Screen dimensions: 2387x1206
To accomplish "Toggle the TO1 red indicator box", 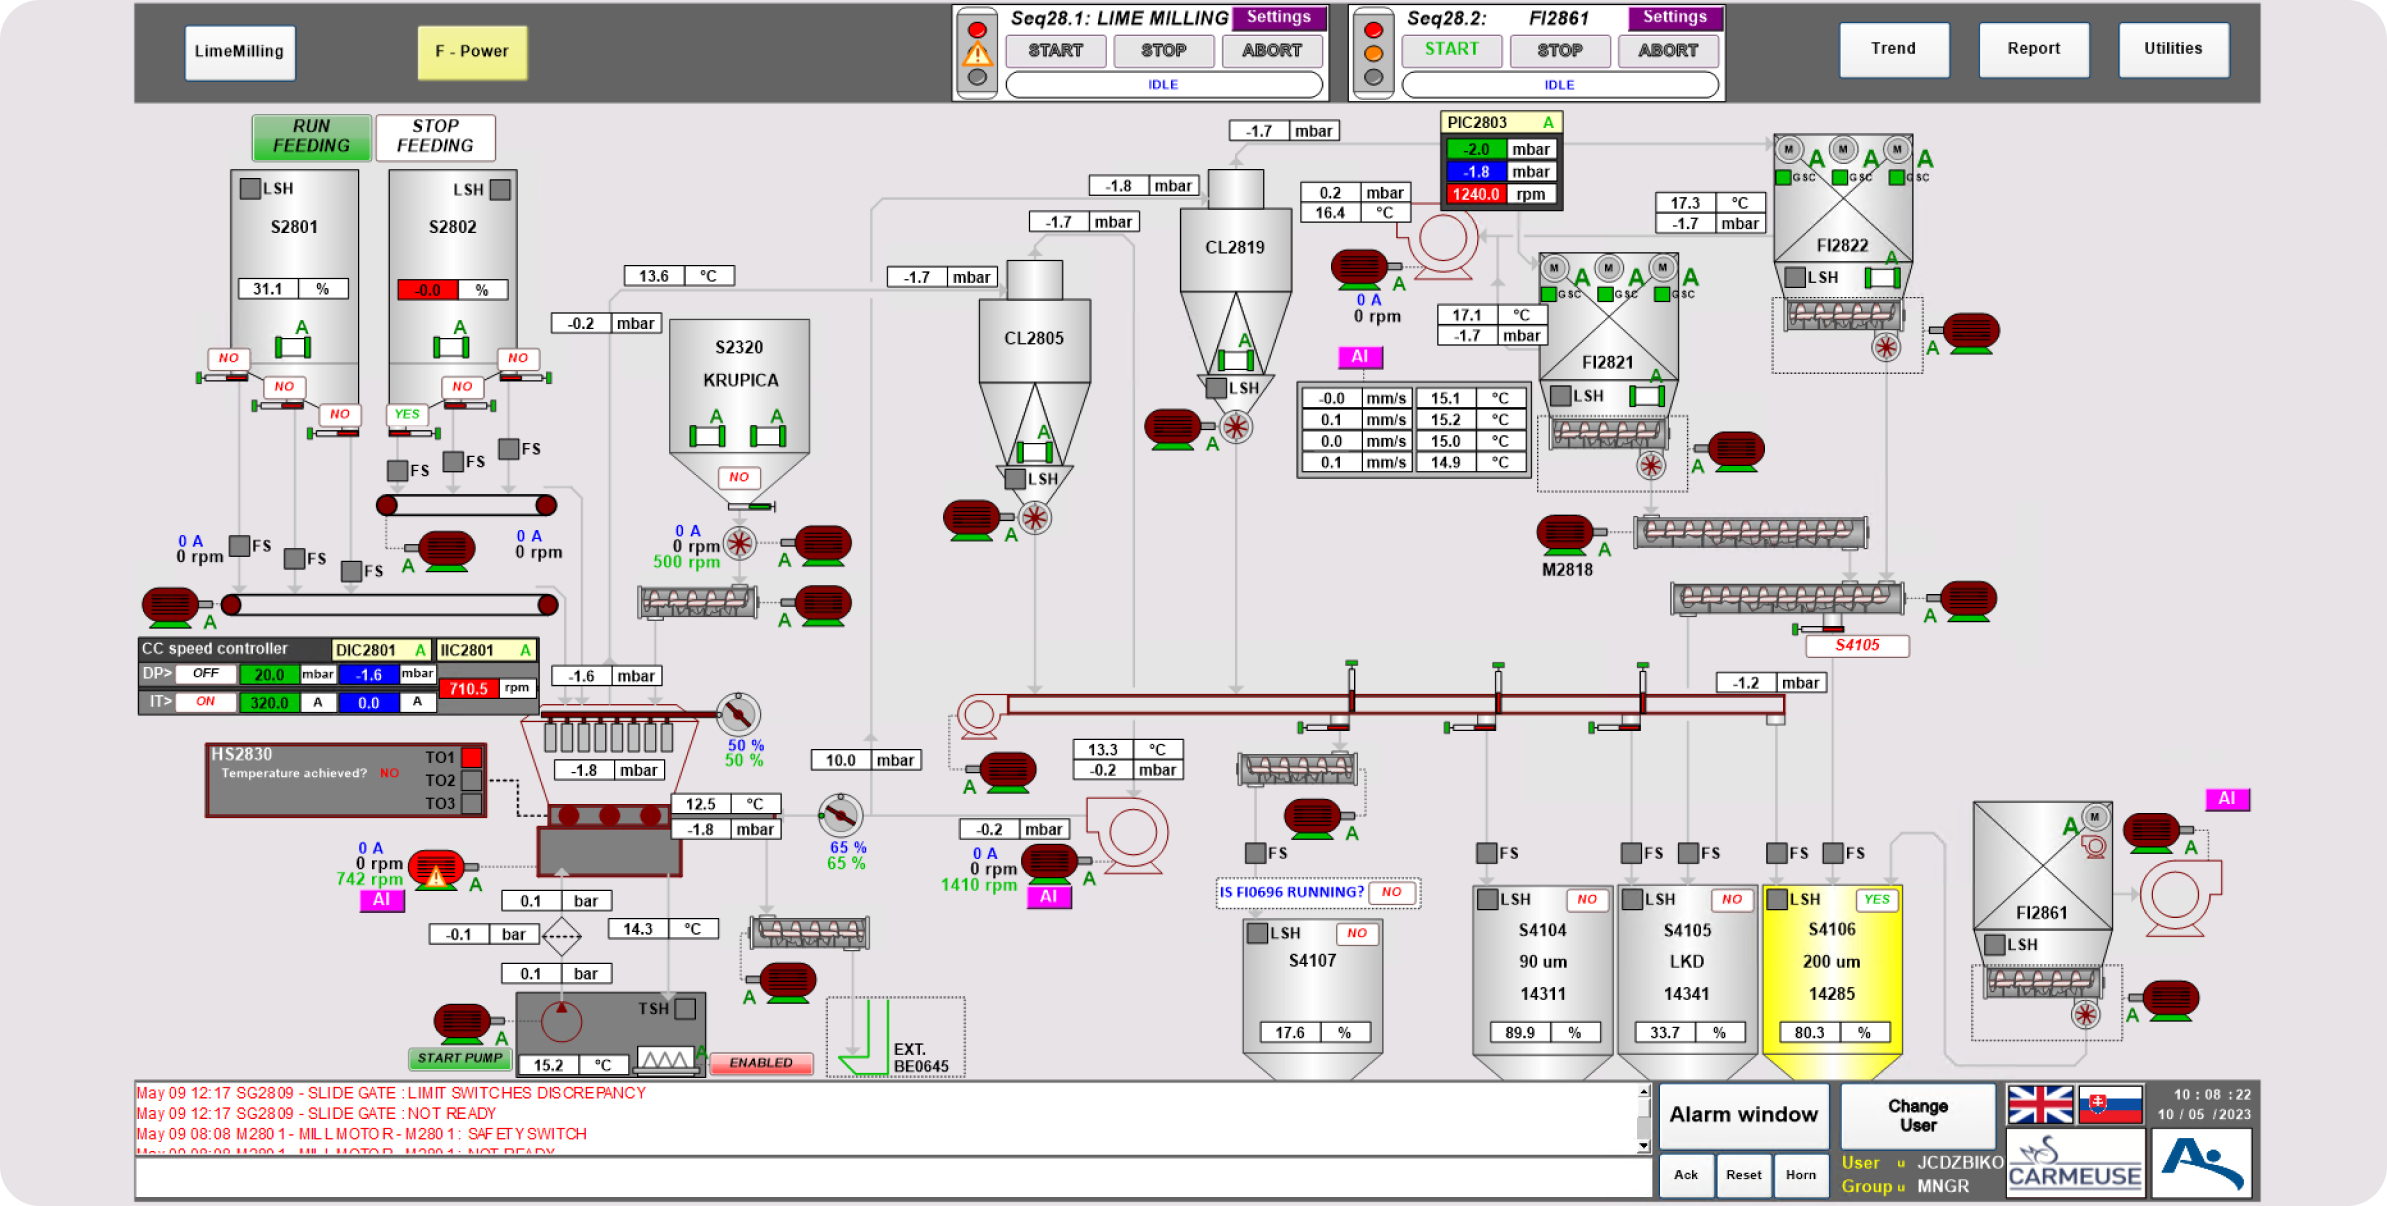I will (x=472, y=757).
